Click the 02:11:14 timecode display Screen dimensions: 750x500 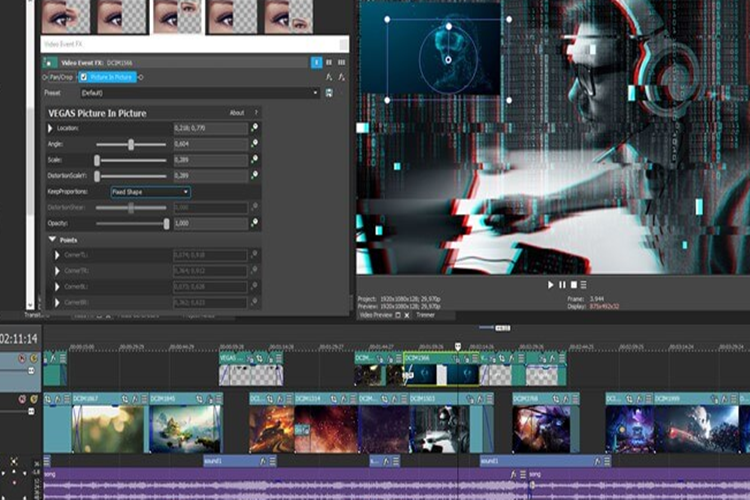point(18,339)
